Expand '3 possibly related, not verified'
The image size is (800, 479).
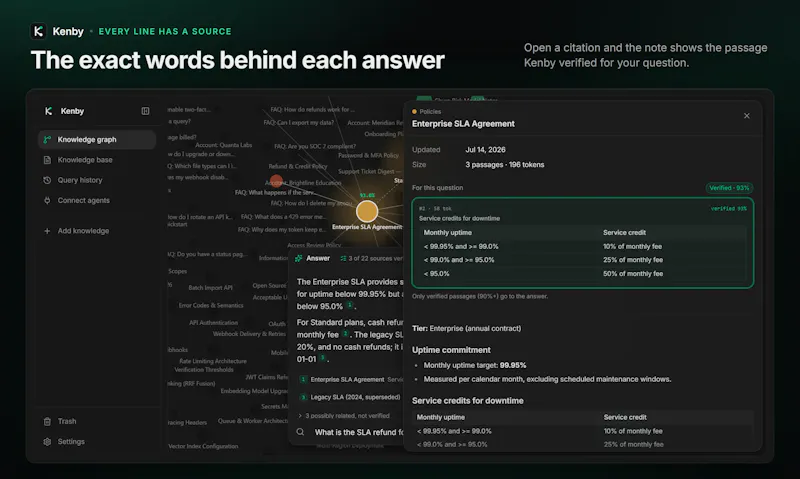tap(343, 416)
